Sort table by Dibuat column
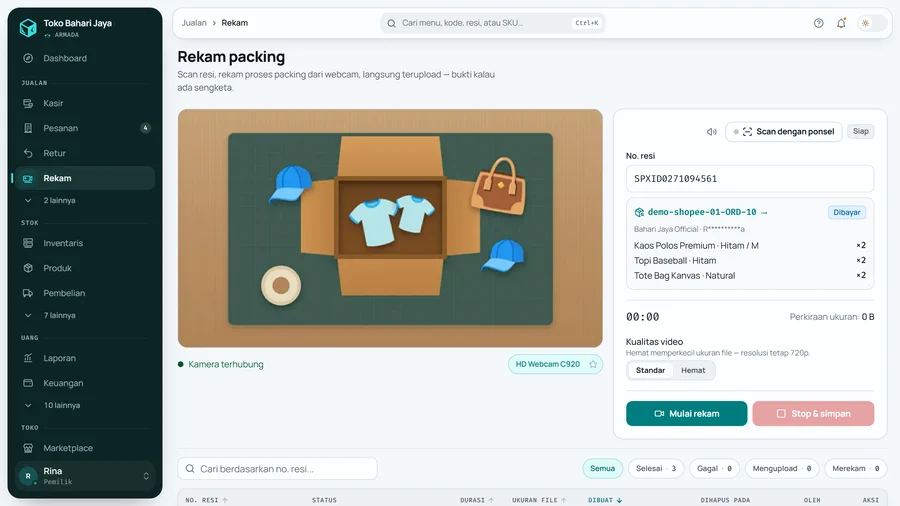This screenshot has width=900, height=506. click(605, 500)
